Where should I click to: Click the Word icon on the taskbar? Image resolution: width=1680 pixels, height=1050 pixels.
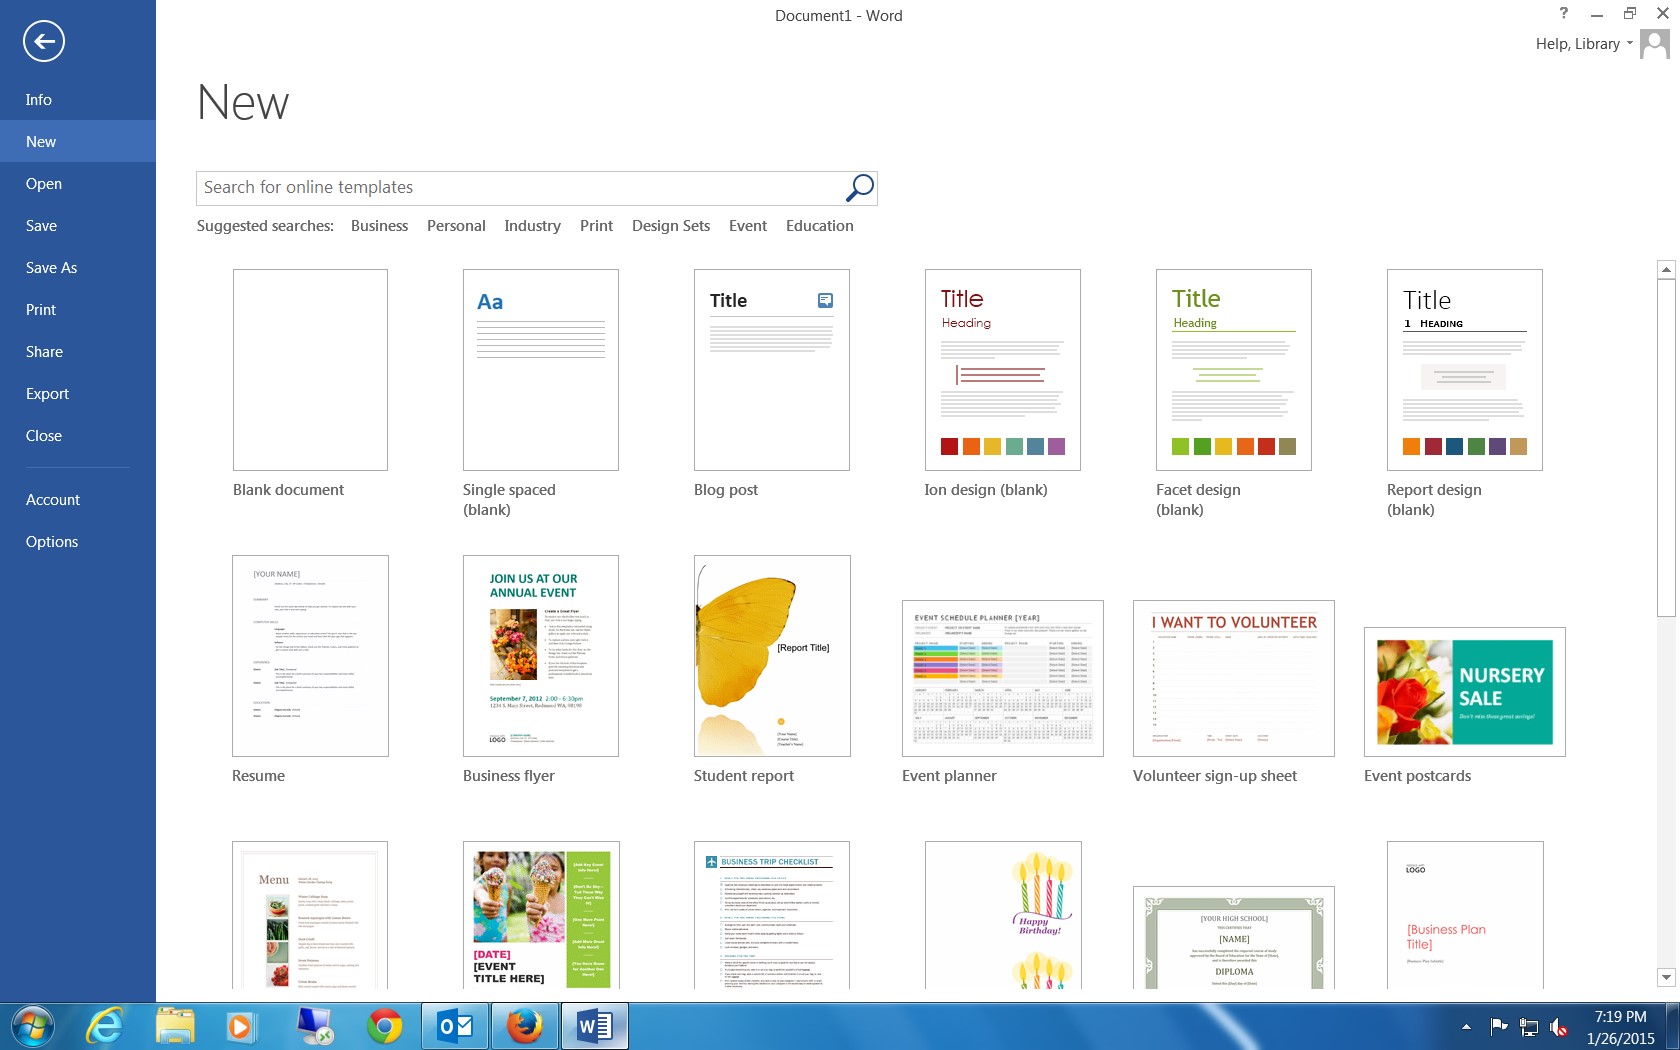(594, 1026)
